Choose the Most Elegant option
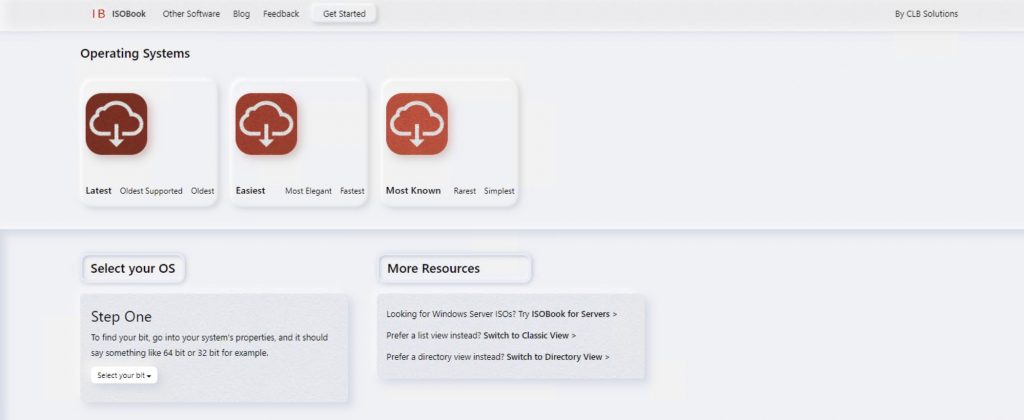Viewport: 1024px width, 420px height. (308, 191)
